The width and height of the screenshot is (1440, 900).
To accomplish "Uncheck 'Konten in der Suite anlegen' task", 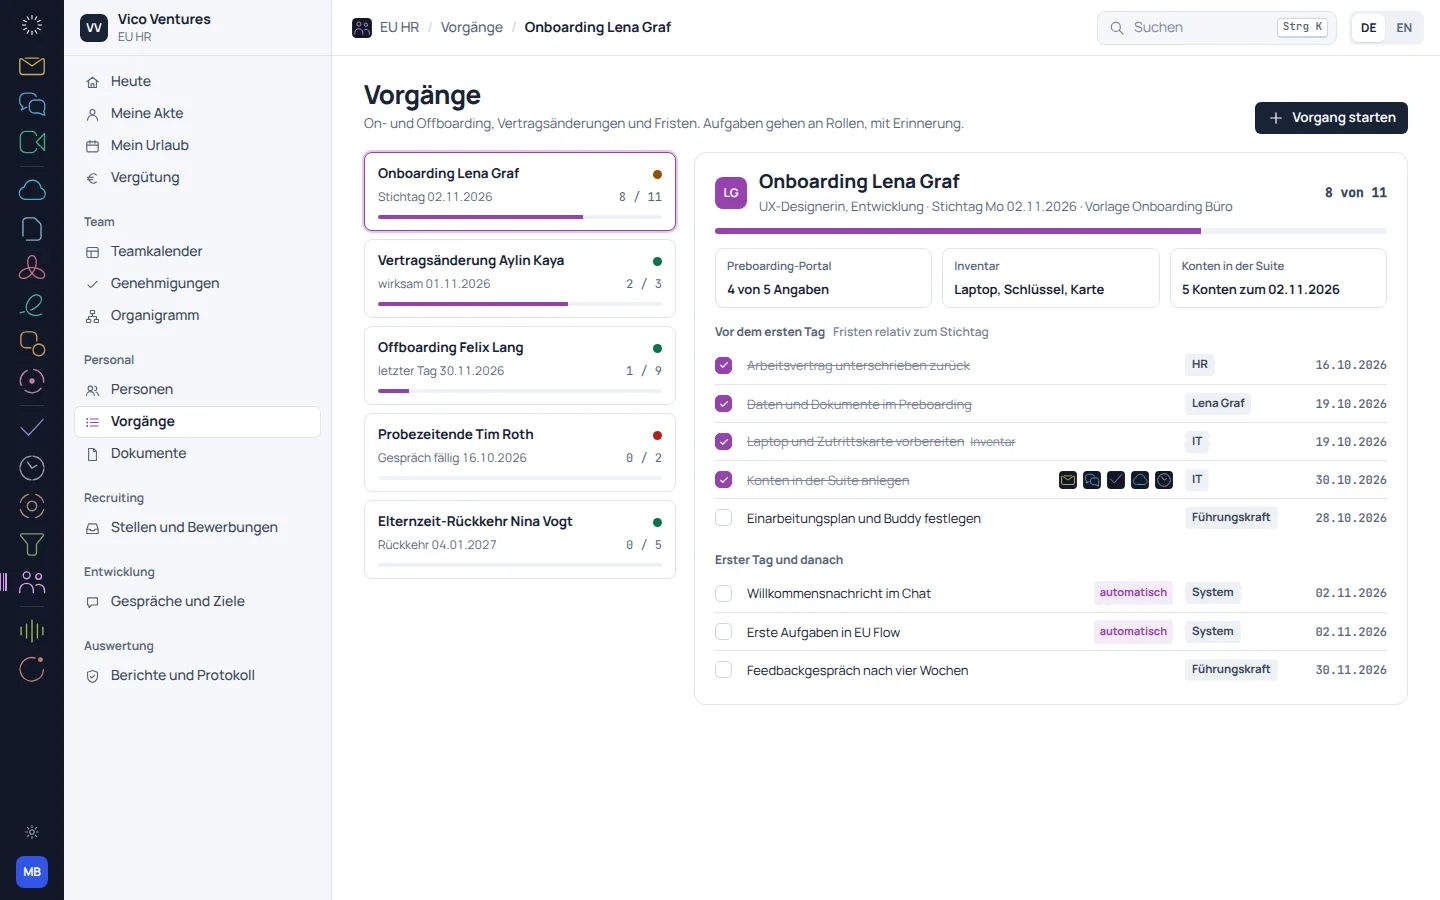I will point(724,480).
